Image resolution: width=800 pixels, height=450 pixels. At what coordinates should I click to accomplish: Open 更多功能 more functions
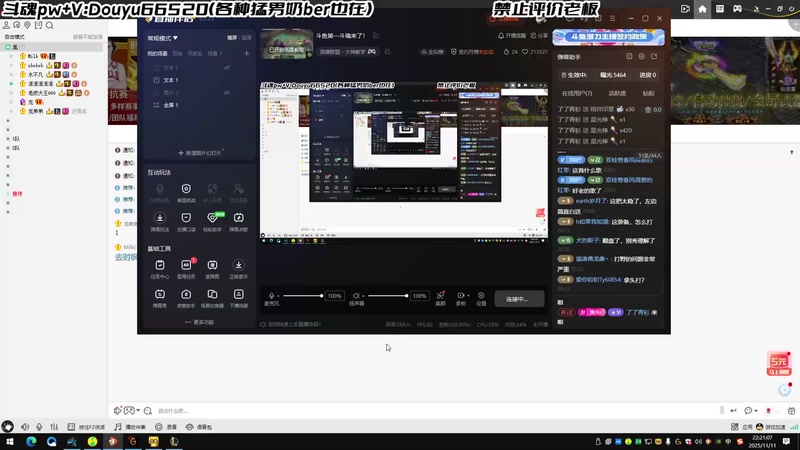pyautogui.click(x=199, y=322)
